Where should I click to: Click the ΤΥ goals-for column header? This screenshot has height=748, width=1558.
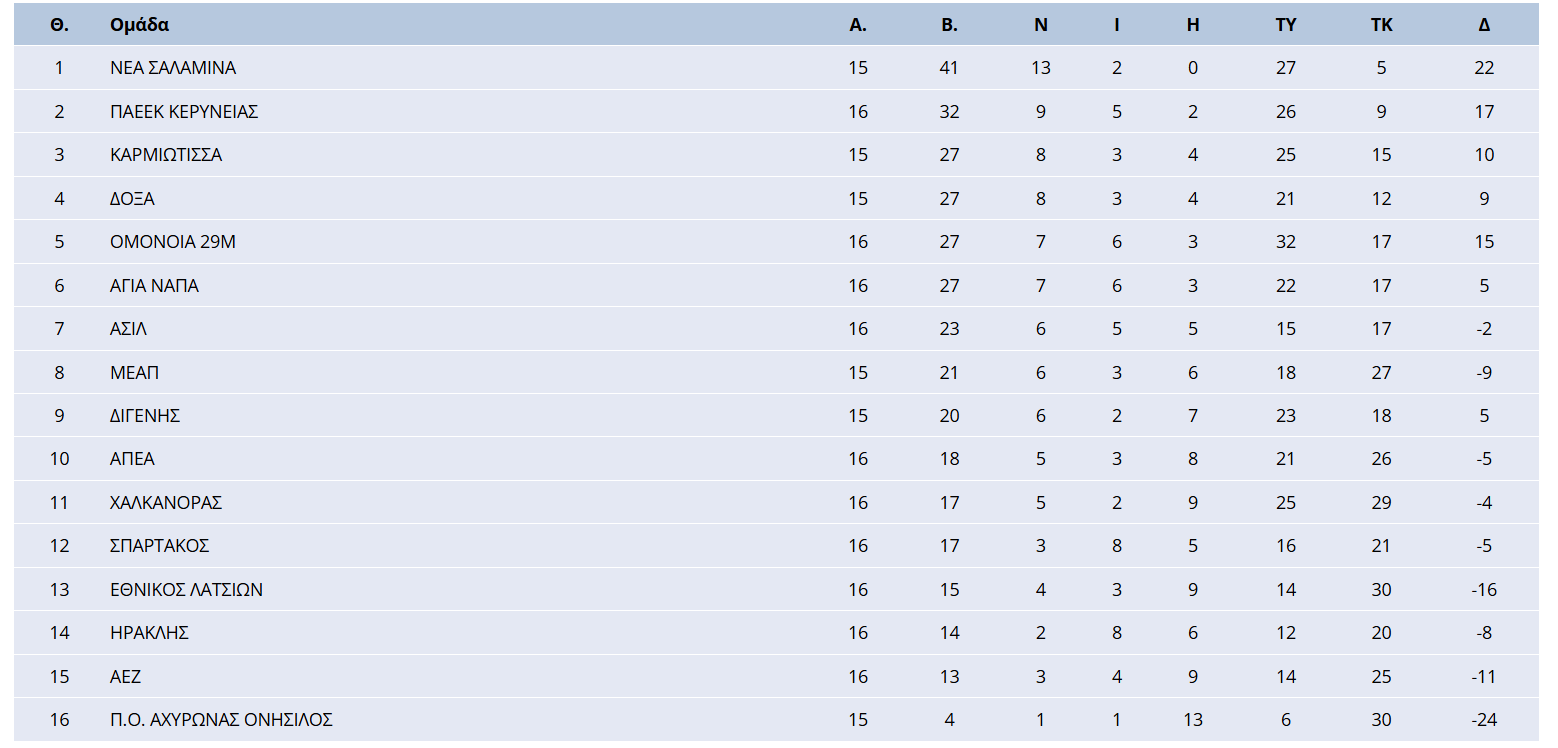pos(1286,25)
